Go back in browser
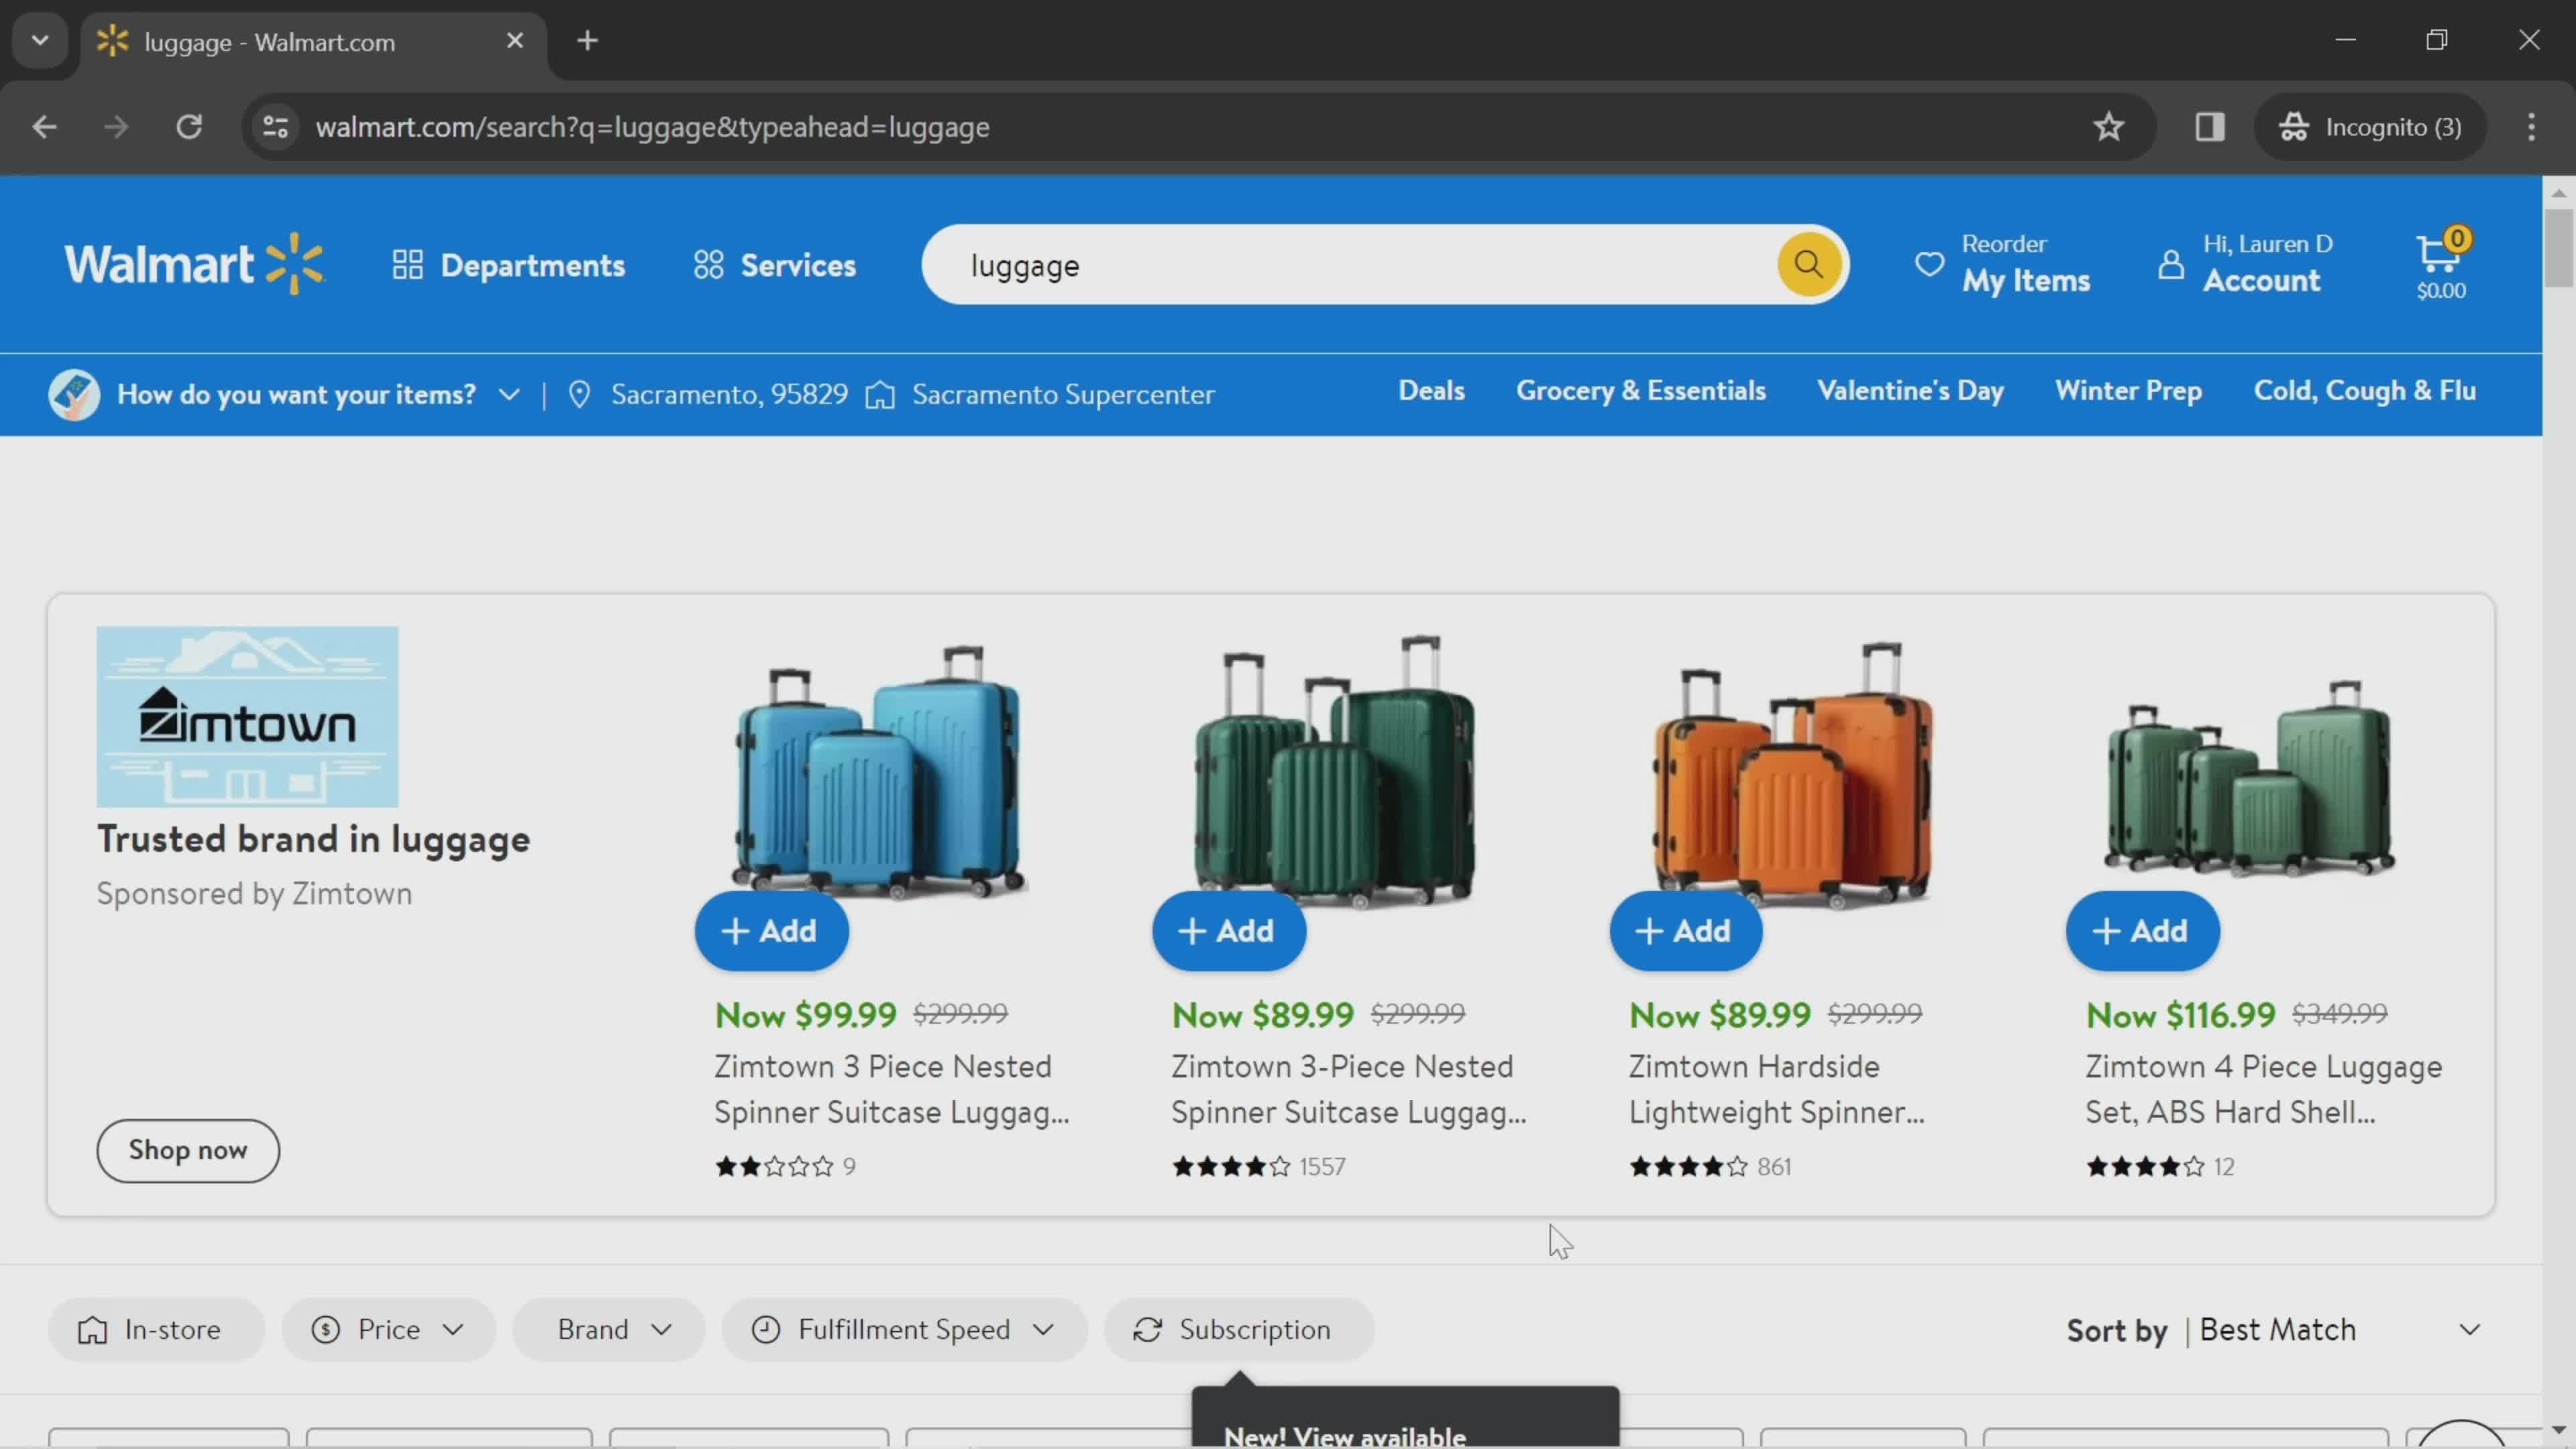The image size is (2576, 1449). [x=44, y=127]
